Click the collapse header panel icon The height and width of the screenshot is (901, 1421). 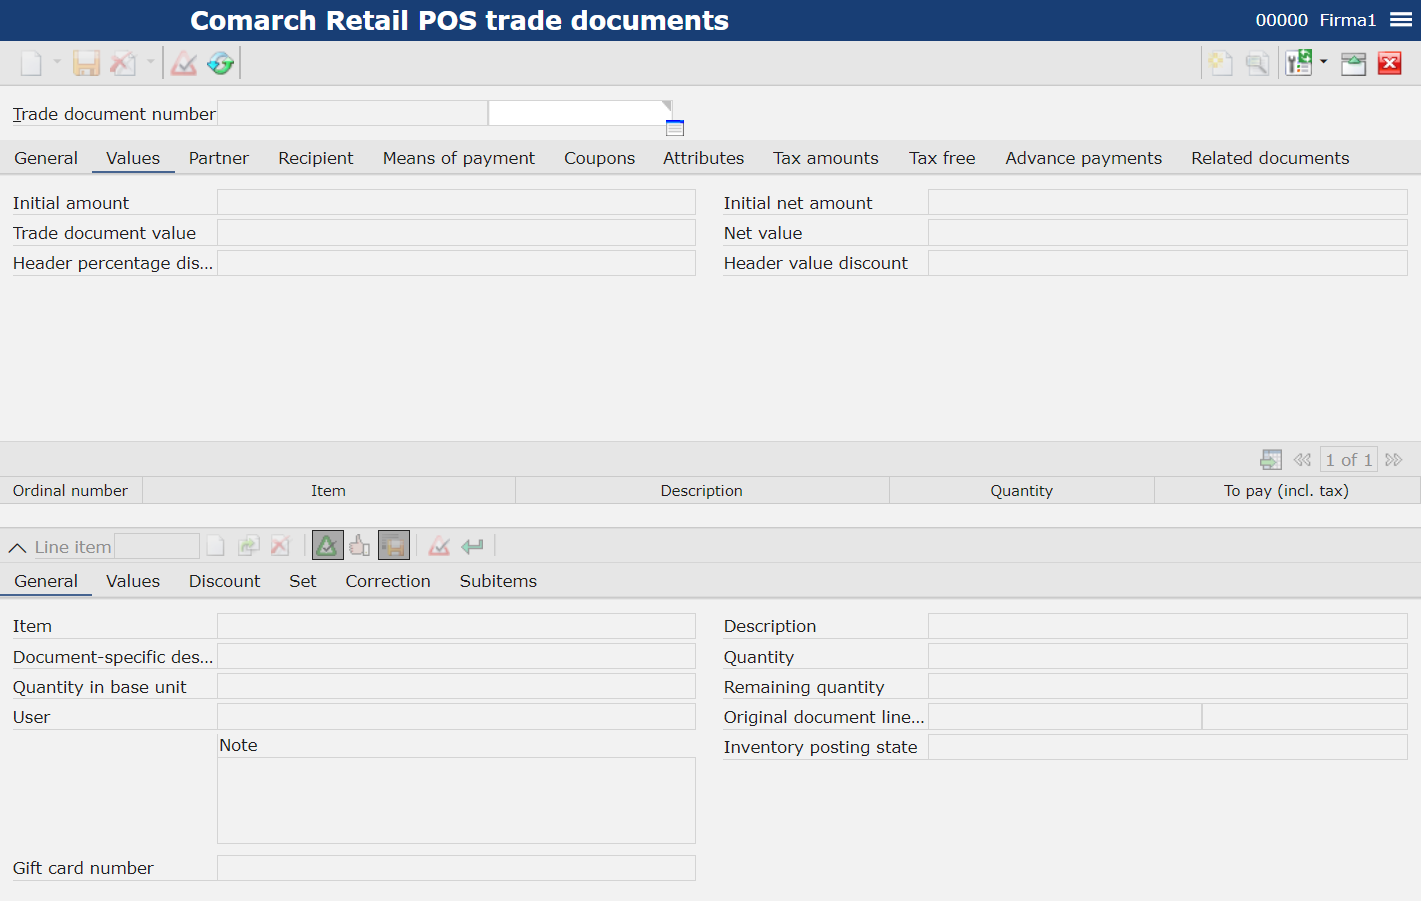[1354, 64]
